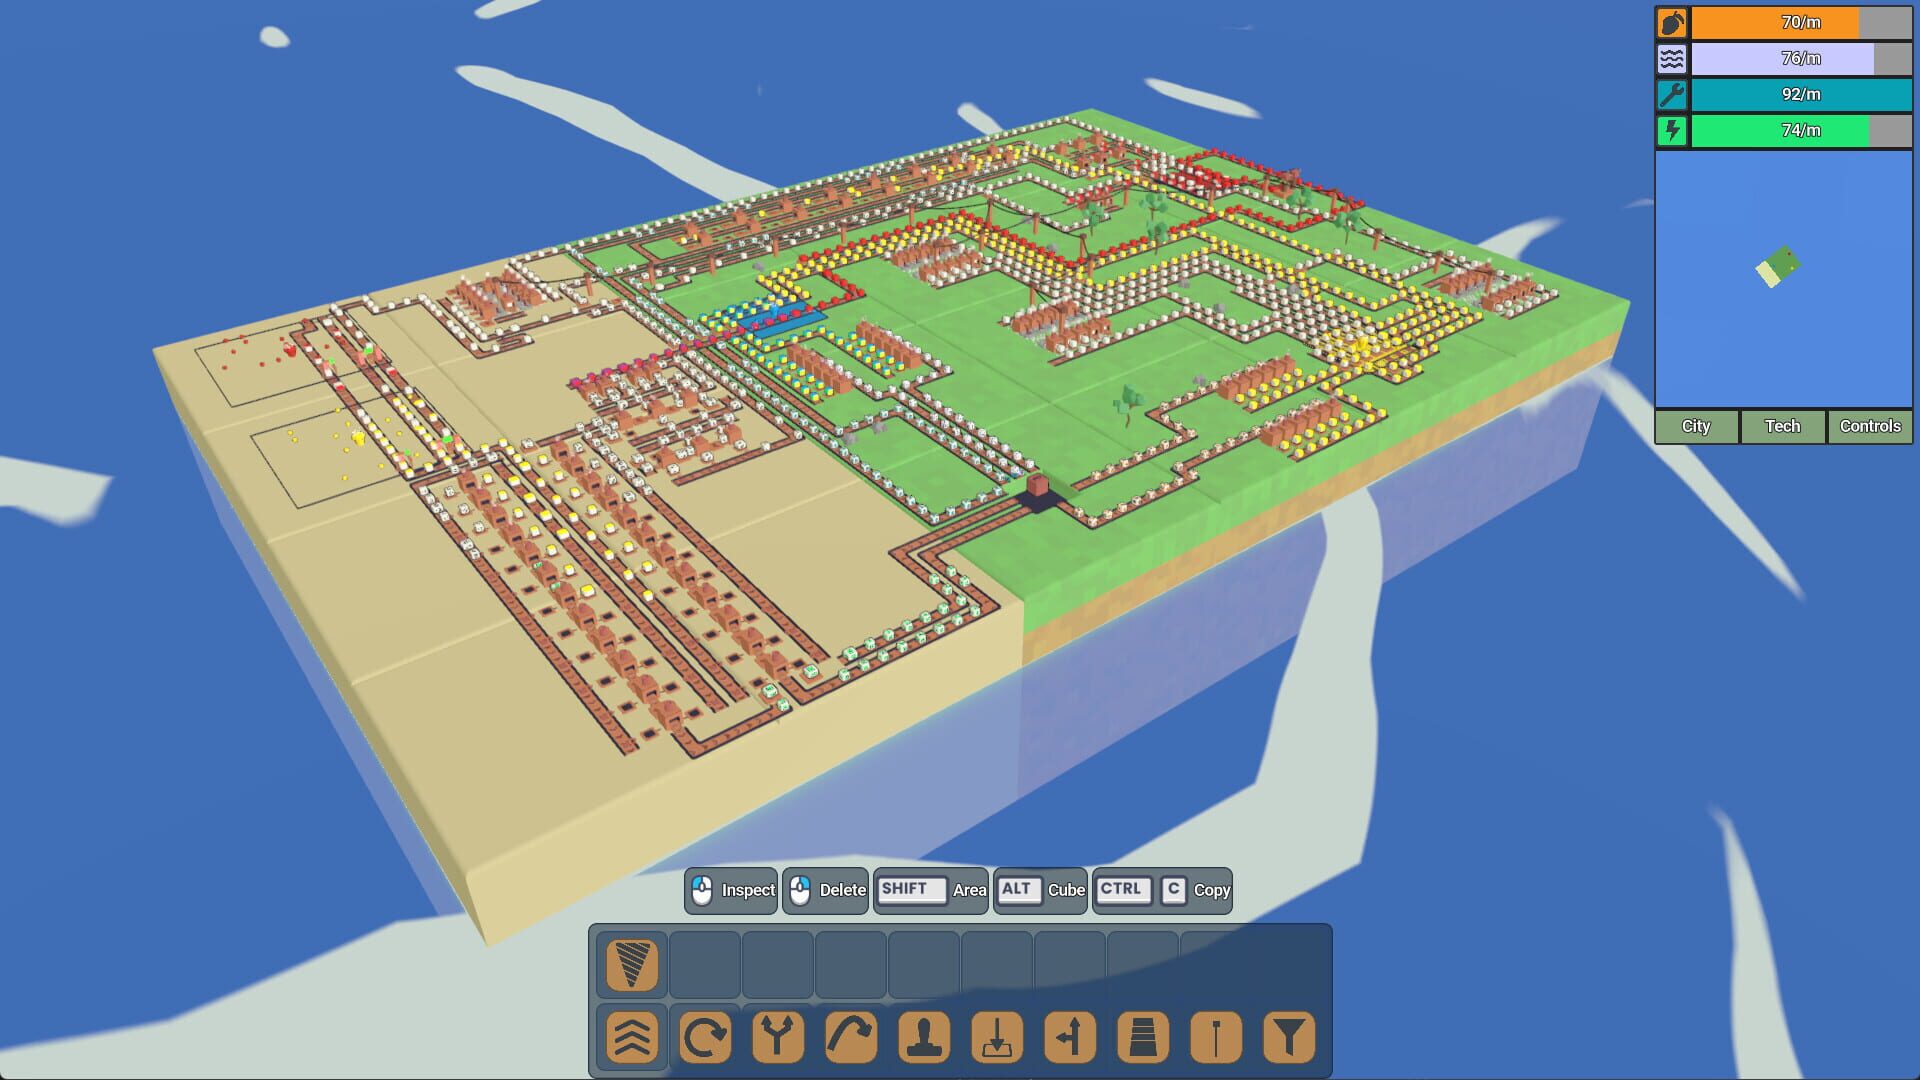Select the lane merger tool

tap(1071, 1037)
